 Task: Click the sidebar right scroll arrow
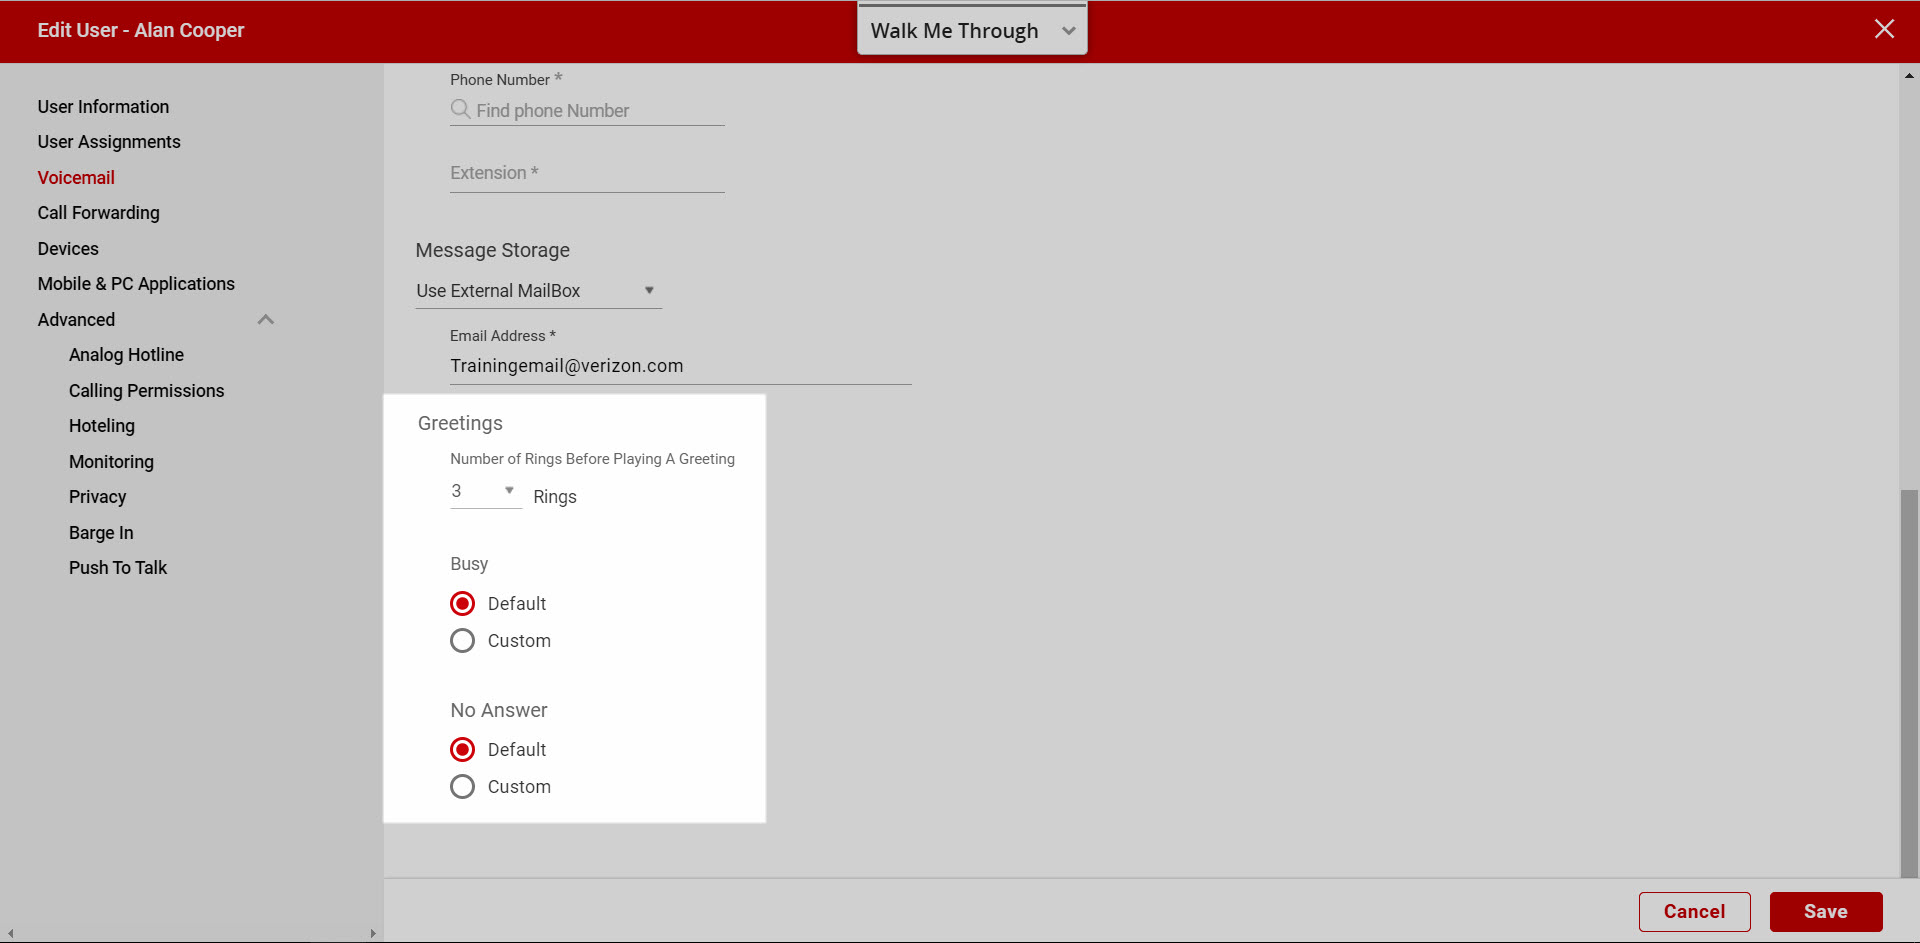(373, 934)
